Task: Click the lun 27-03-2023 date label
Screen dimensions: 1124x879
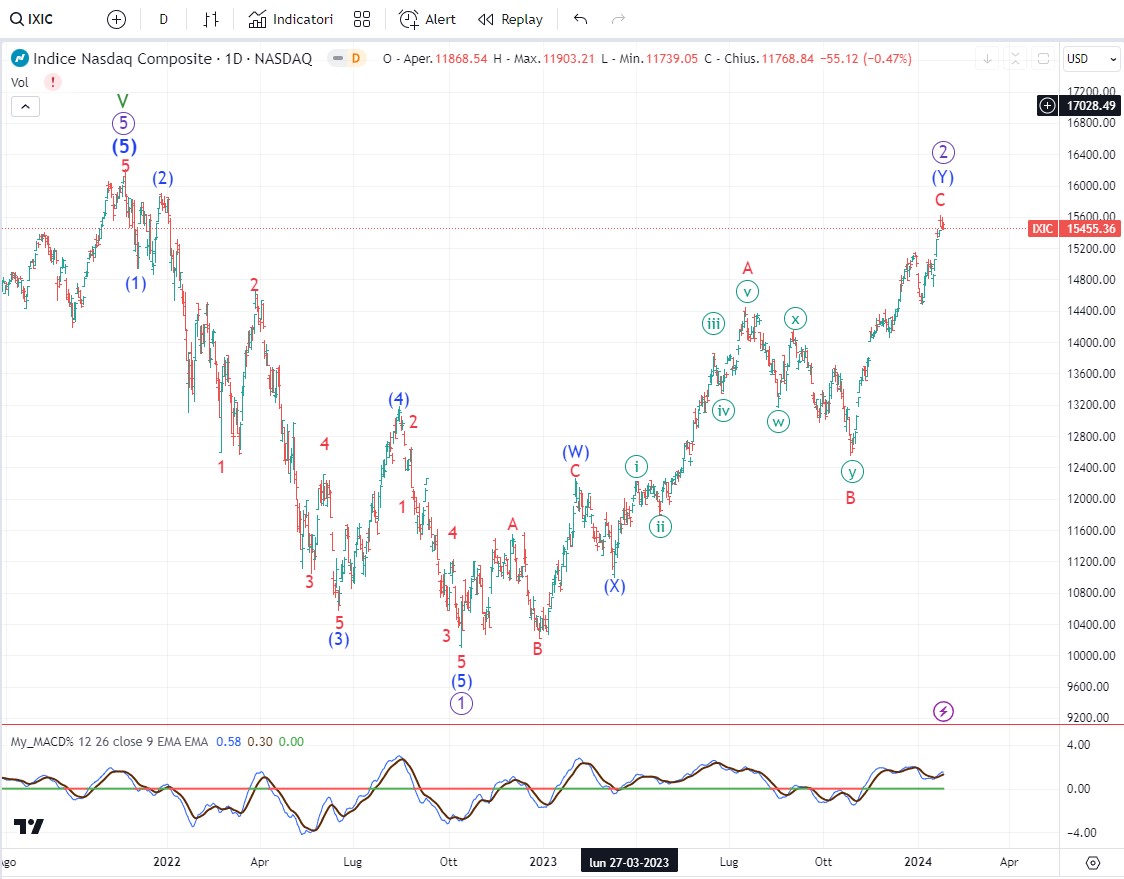Action: 629,862
